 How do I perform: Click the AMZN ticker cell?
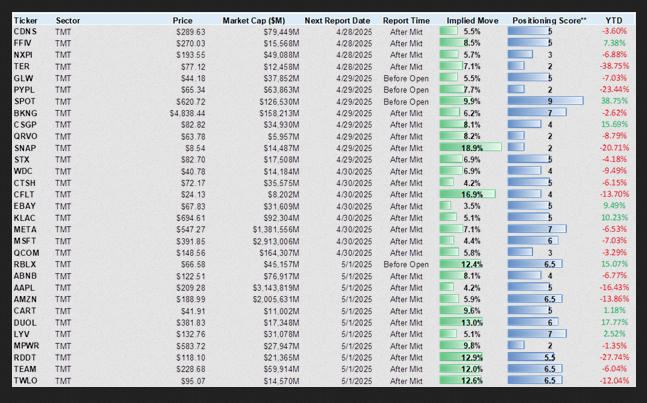[x=25, y=299]
